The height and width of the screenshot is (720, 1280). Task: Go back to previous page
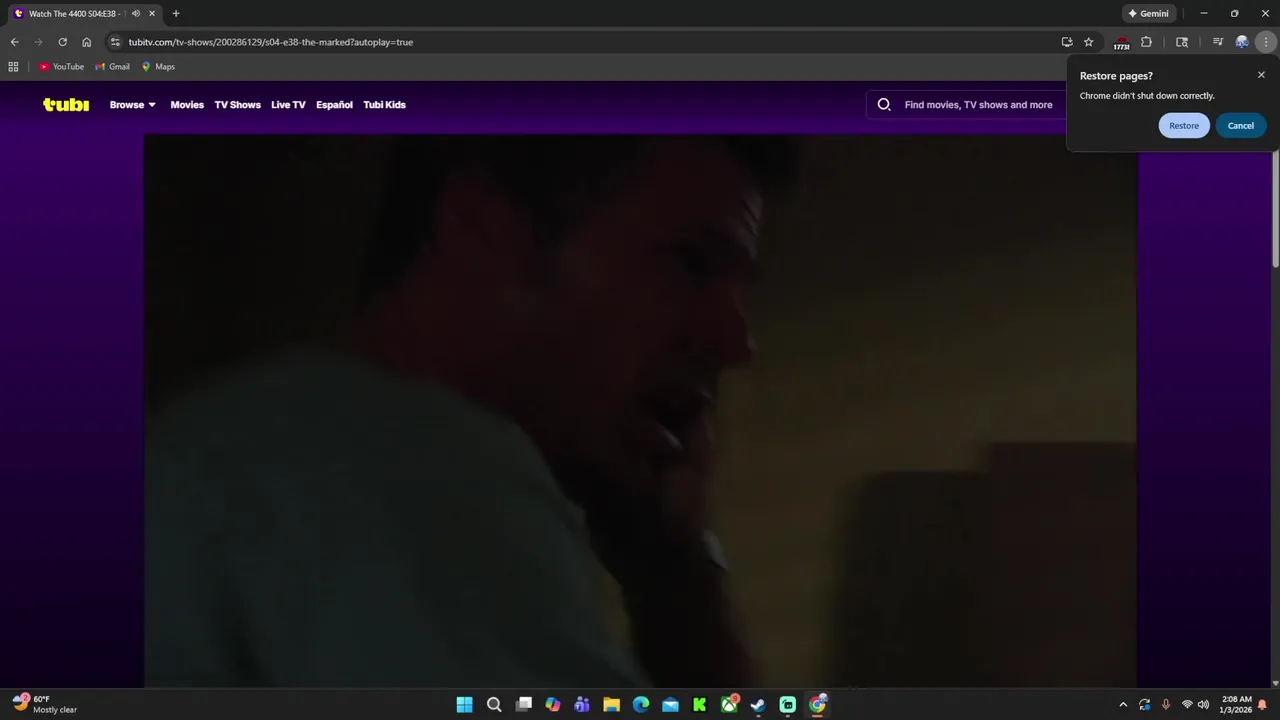tap(14, 42)
